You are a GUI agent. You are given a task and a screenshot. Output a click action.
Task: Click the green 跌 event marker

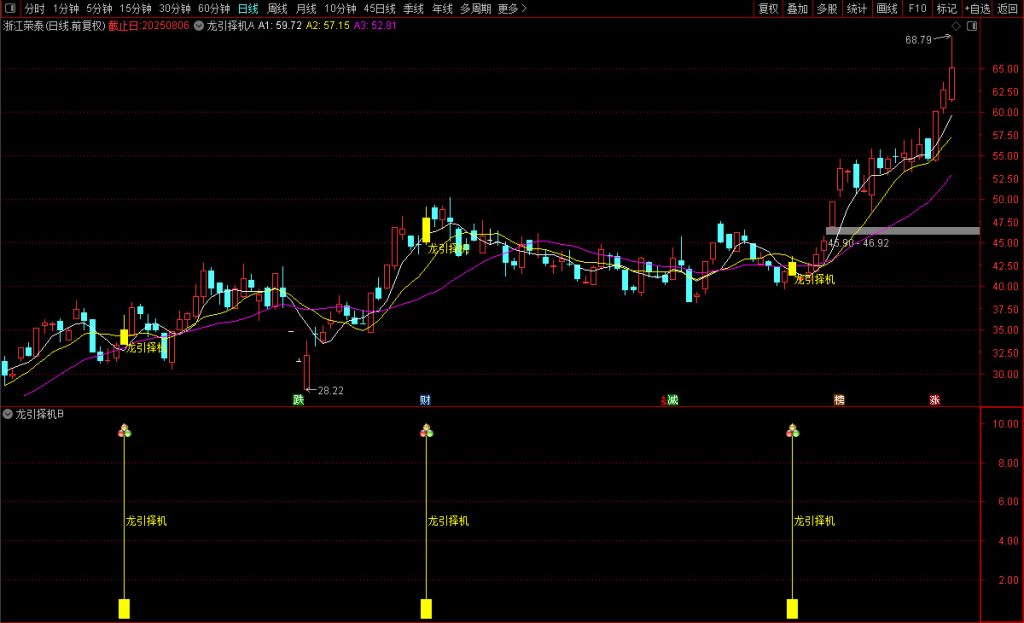pos(297,400)
